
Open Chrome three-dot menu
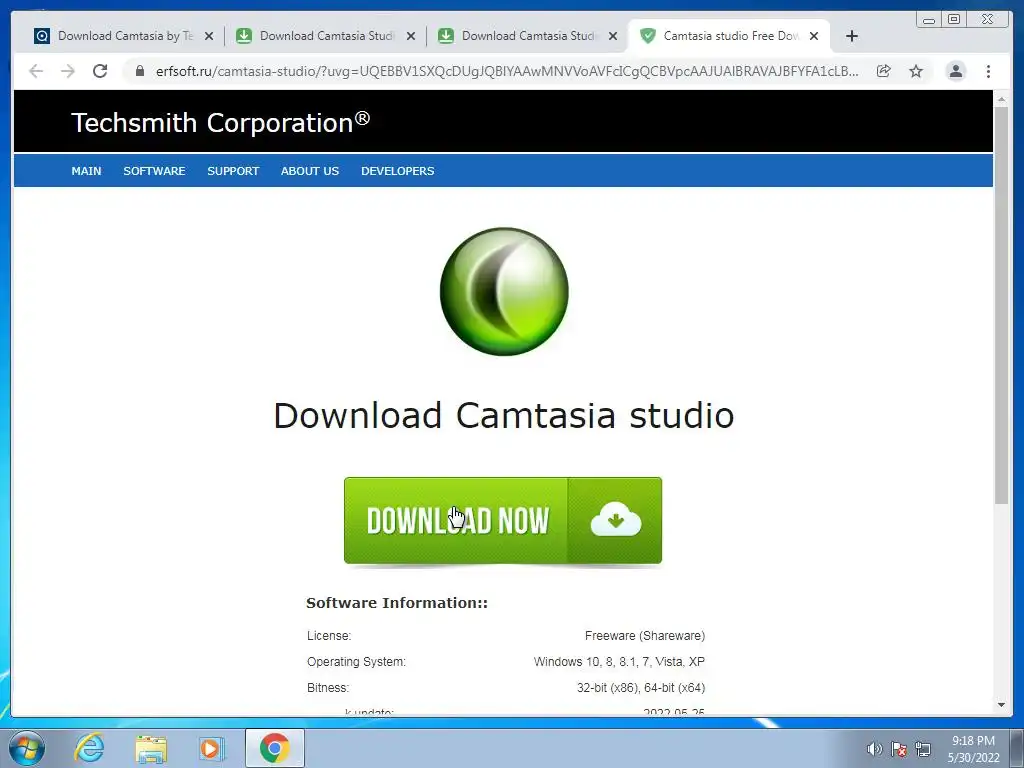coord(988,71)
